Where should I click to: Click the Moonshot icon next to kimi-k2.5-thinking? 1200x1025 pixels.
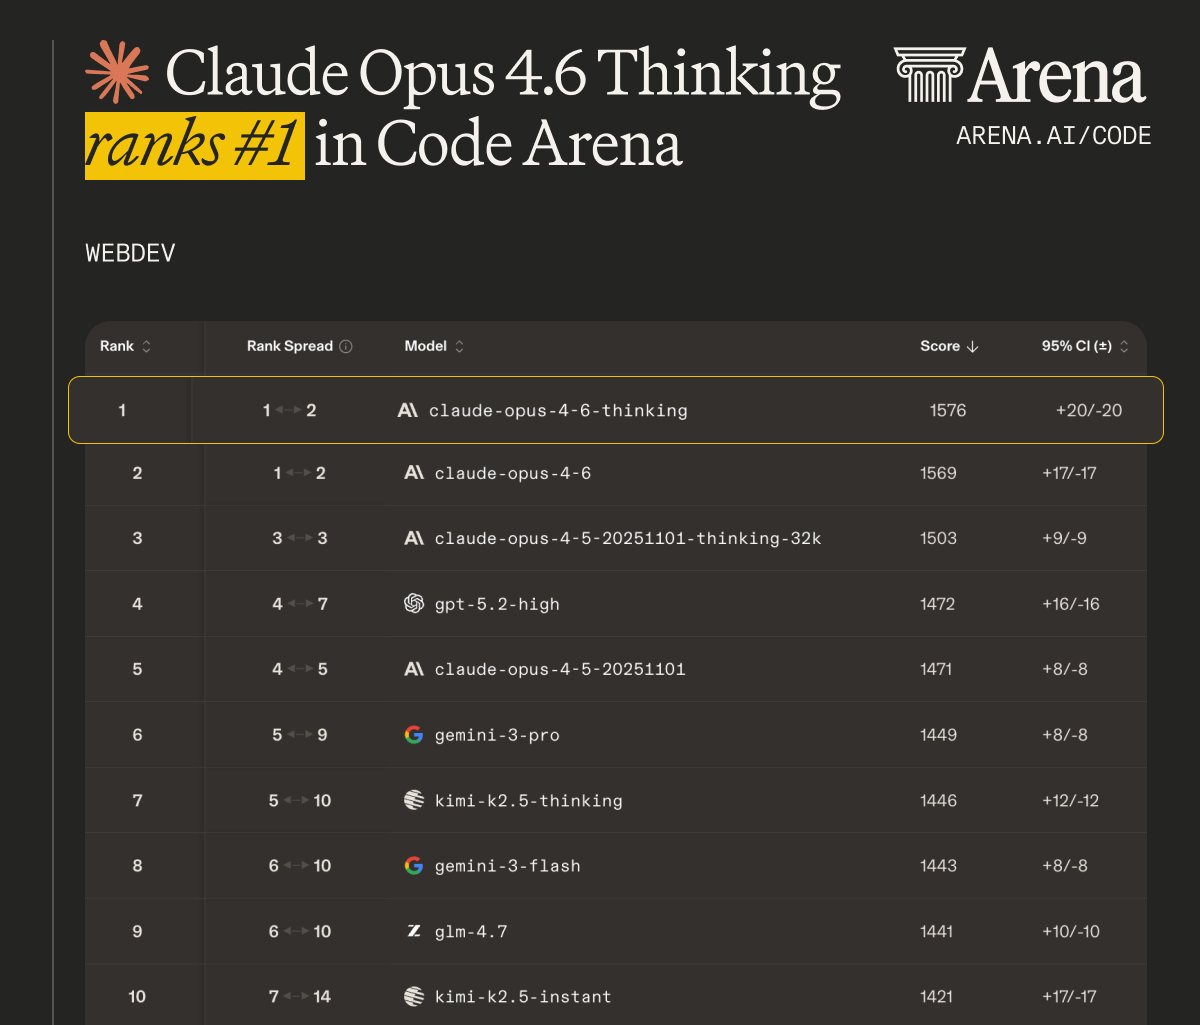click(x=413, y=800)
